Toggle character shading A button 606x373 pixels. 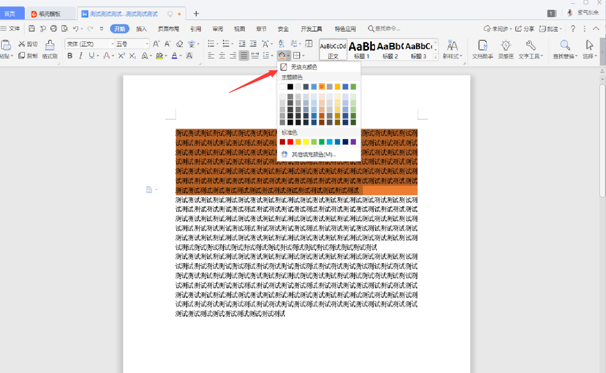point(189,56)
